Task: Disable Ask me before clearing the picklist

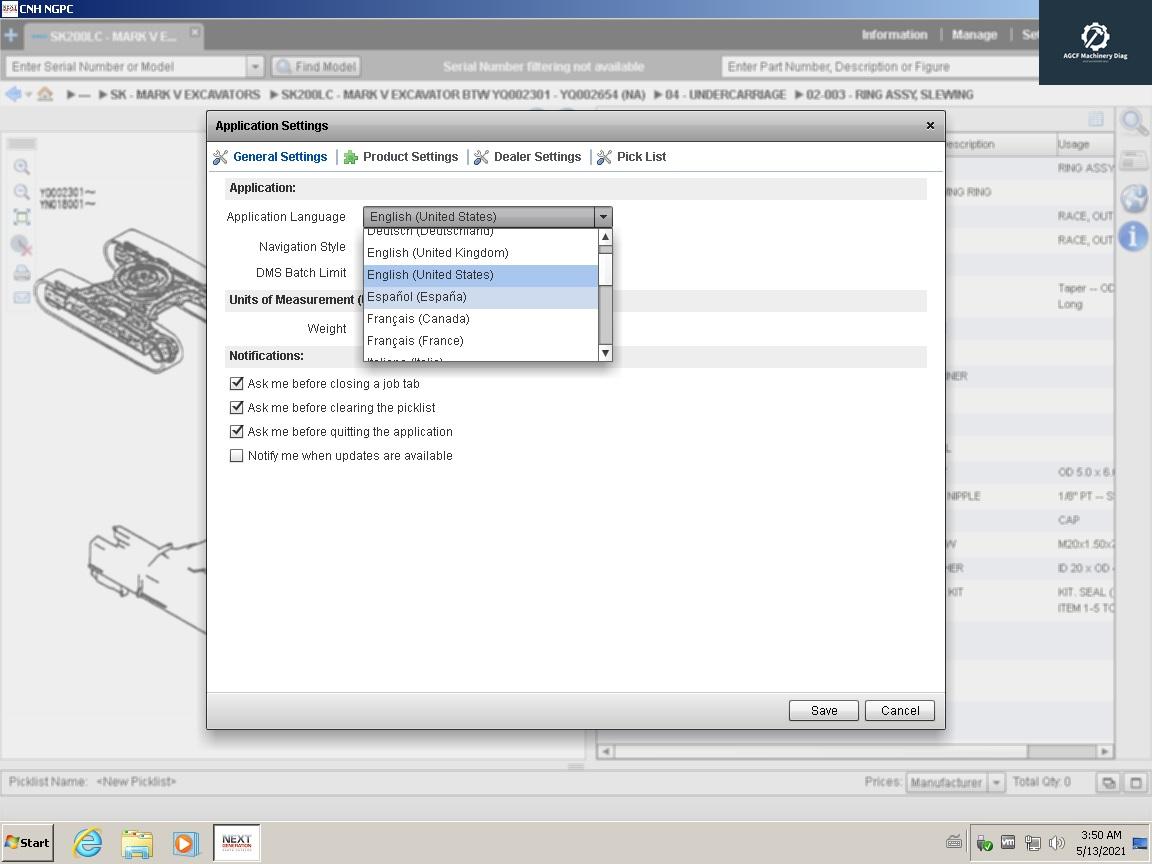Action: [236, 407]
